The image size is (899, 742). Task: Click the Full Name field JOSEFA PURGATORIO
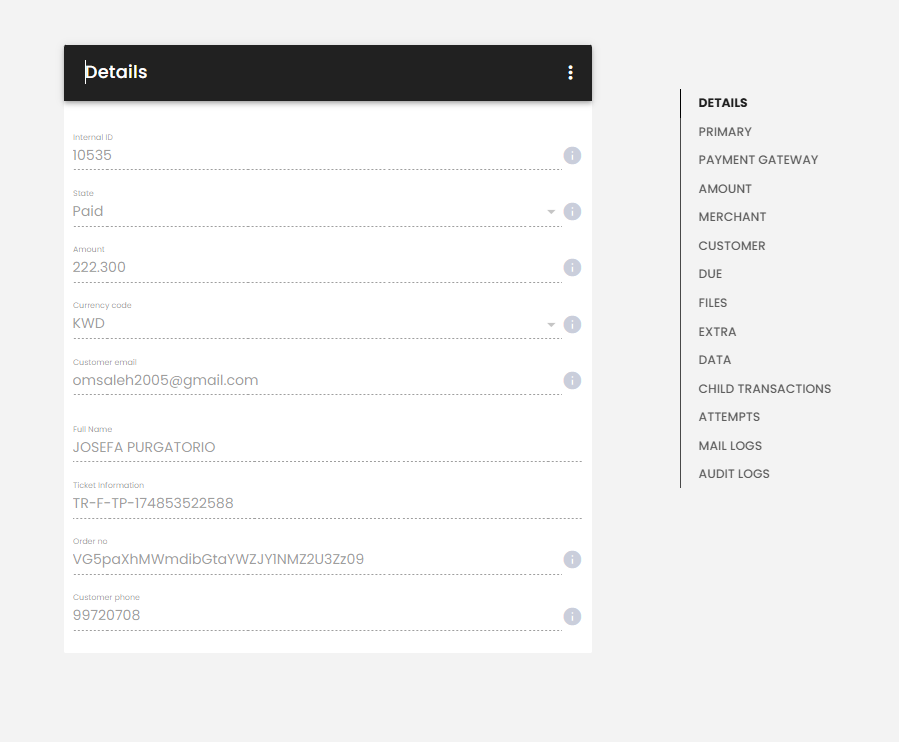(327, 447)
